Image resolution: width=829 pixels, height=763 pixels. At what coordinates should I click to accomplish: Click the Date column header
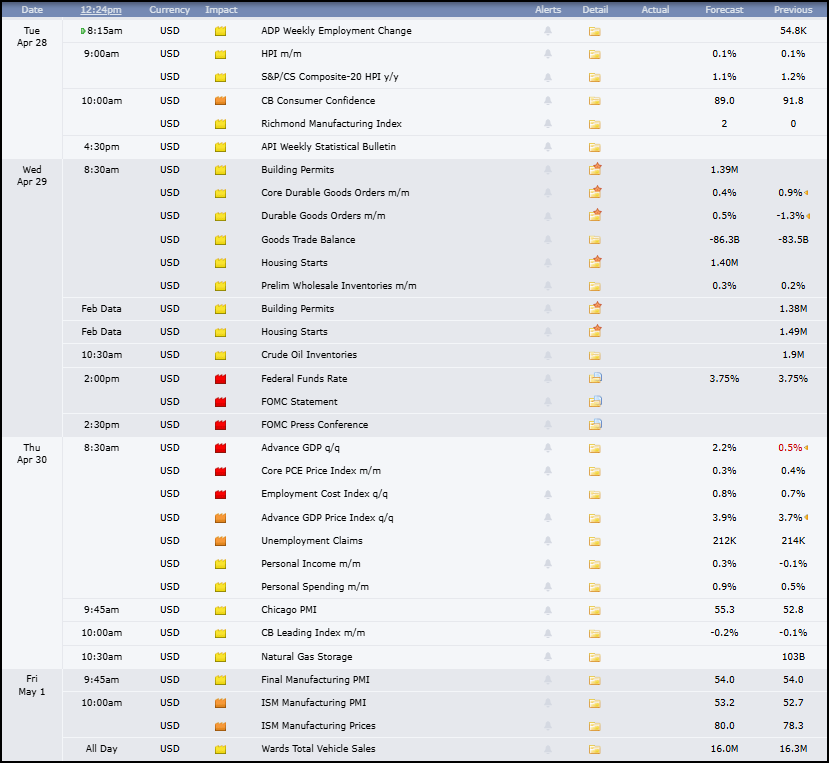click(32, 10)
